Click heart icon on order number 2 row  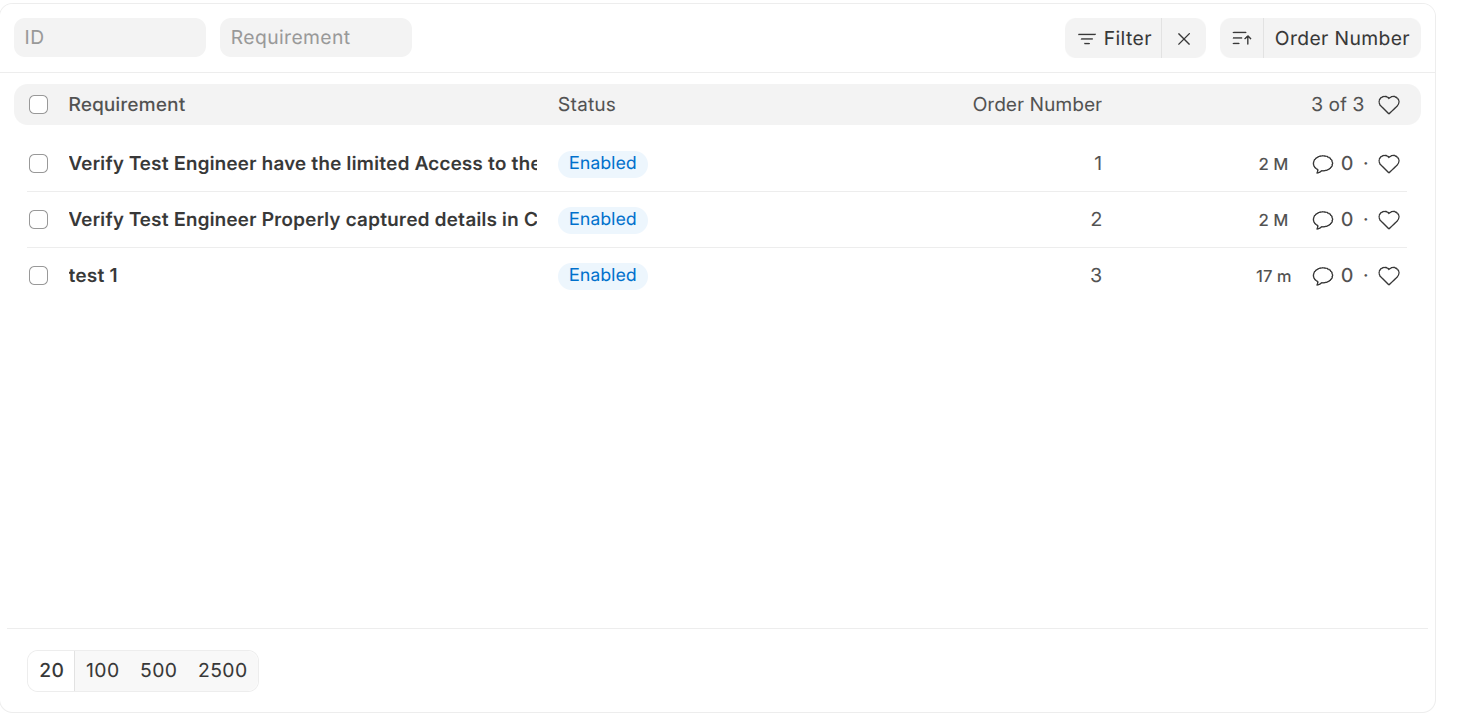(1389, 220)
